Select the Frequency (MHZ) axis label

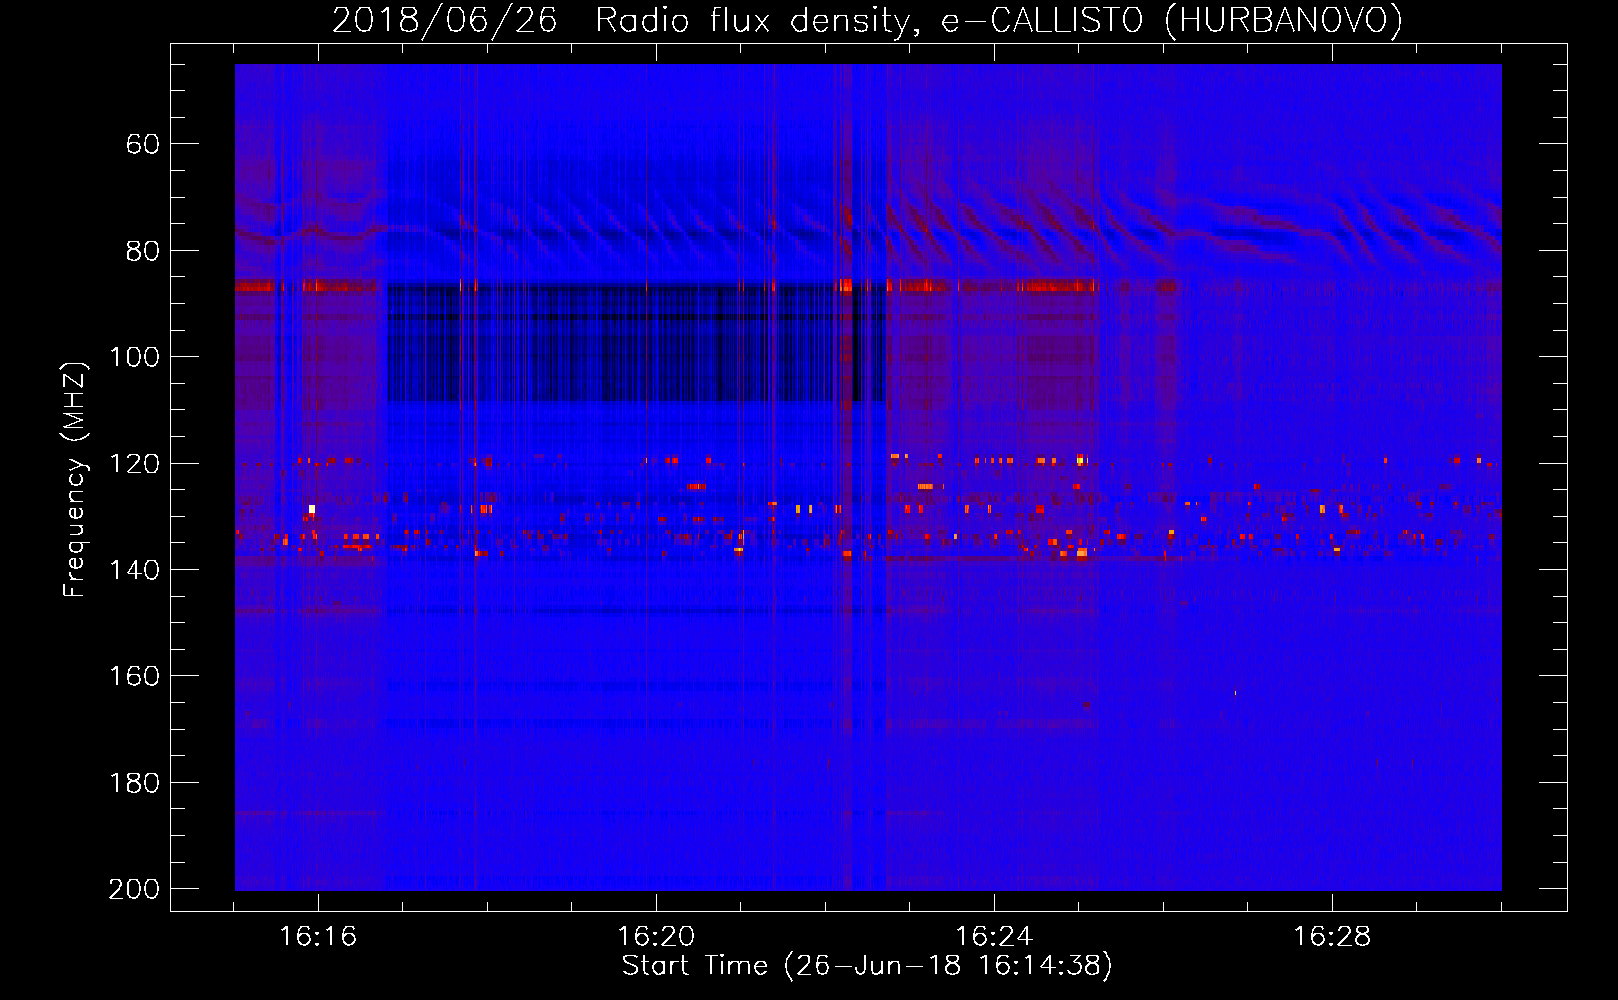pyautogui.click(x=76, y=479)
